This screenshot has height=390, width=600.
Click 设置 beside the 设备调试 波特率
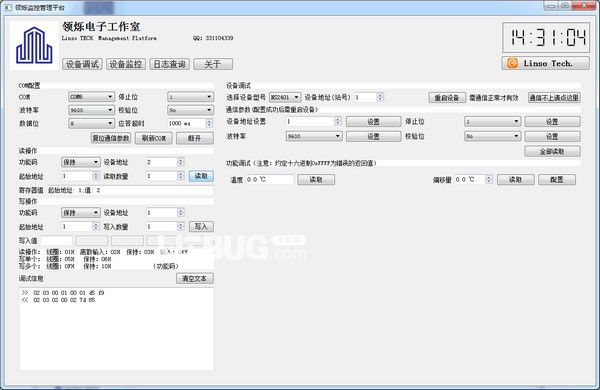(x=373, y=137)
